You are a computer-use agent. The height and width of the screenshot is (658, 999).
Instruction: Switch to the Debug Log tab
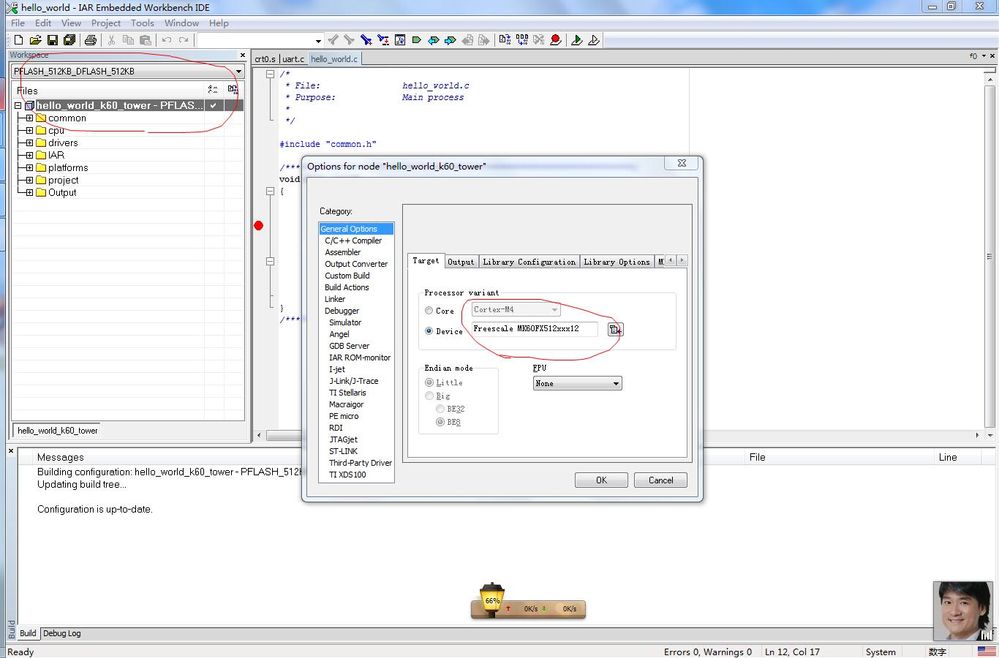click(62, 633)
